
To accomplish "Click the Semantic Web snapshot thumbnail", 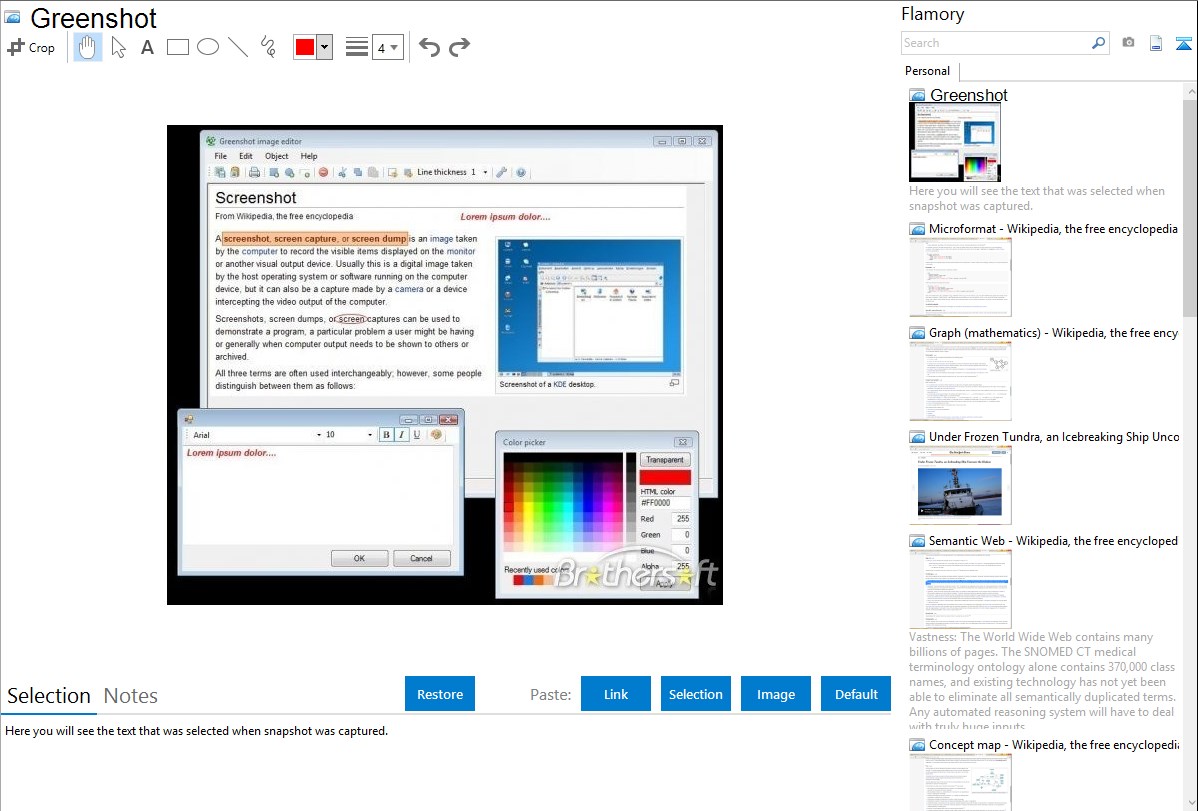I will tap(960, 589).
